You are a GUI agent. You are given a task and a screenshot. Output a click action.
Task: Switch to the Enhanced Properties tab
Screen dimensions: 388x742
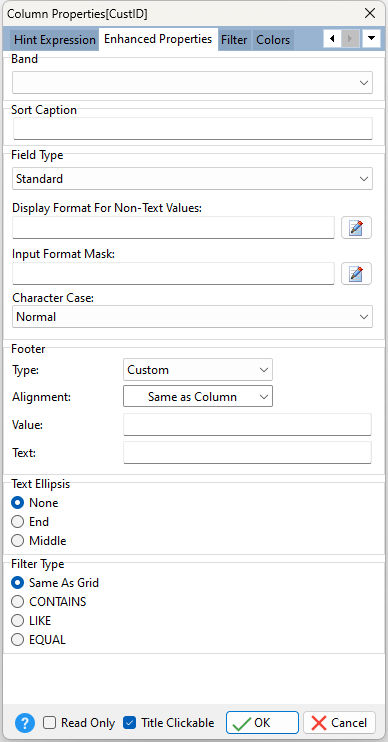click(158, 39)
